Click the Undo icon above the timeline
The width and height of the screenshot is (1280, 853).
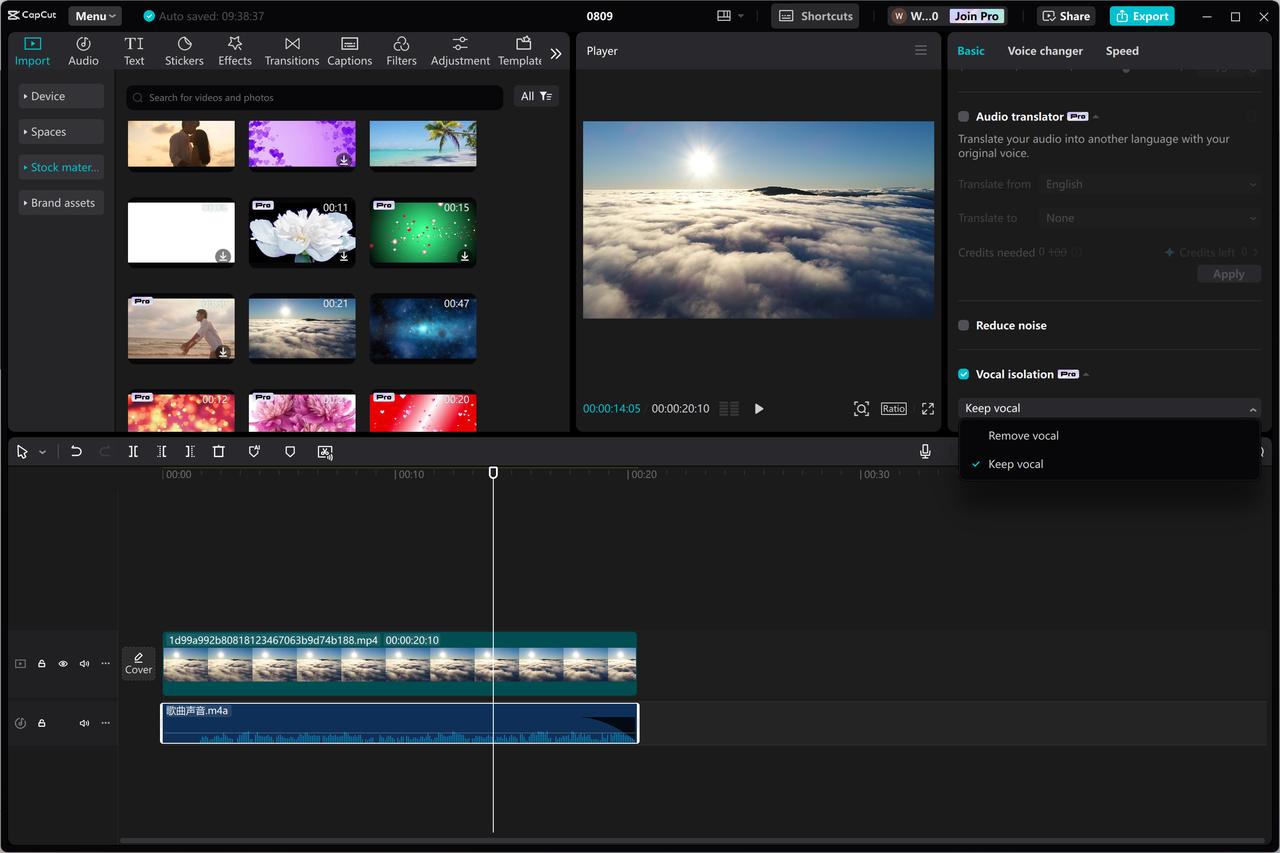click(x=76, y=451)
